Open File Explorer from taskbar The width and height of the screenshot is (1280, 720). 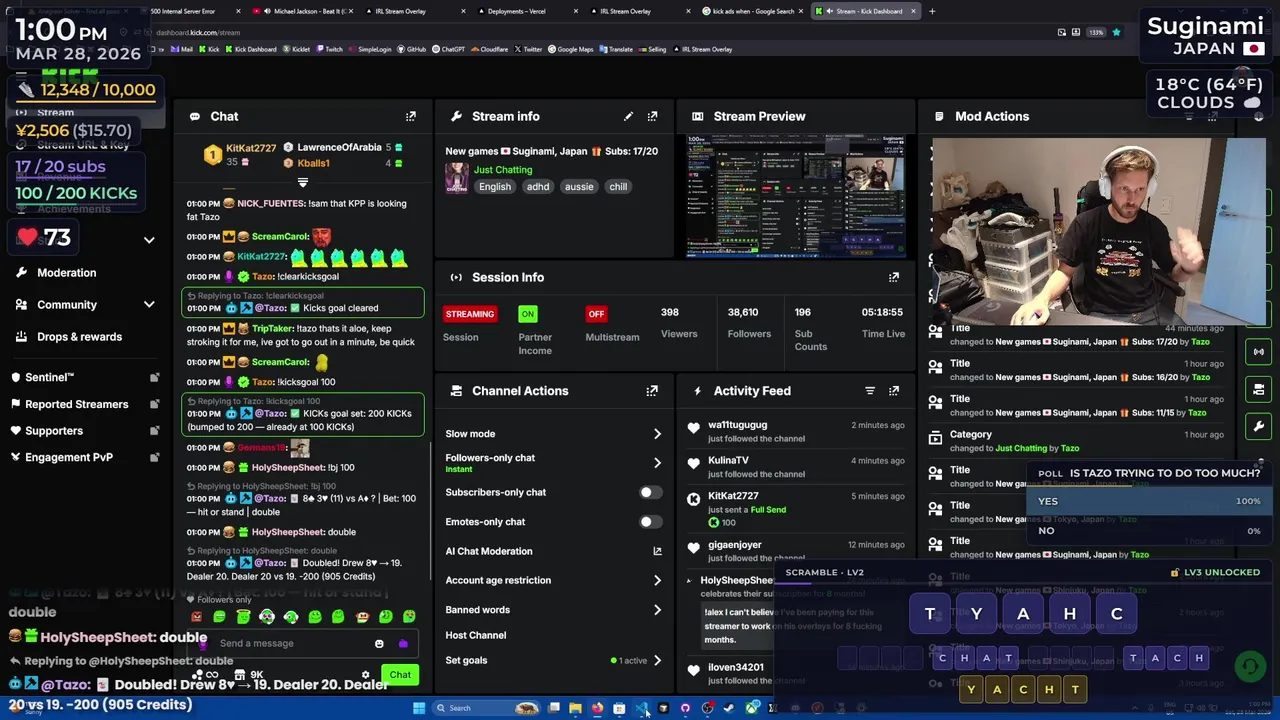coord(575,708)
